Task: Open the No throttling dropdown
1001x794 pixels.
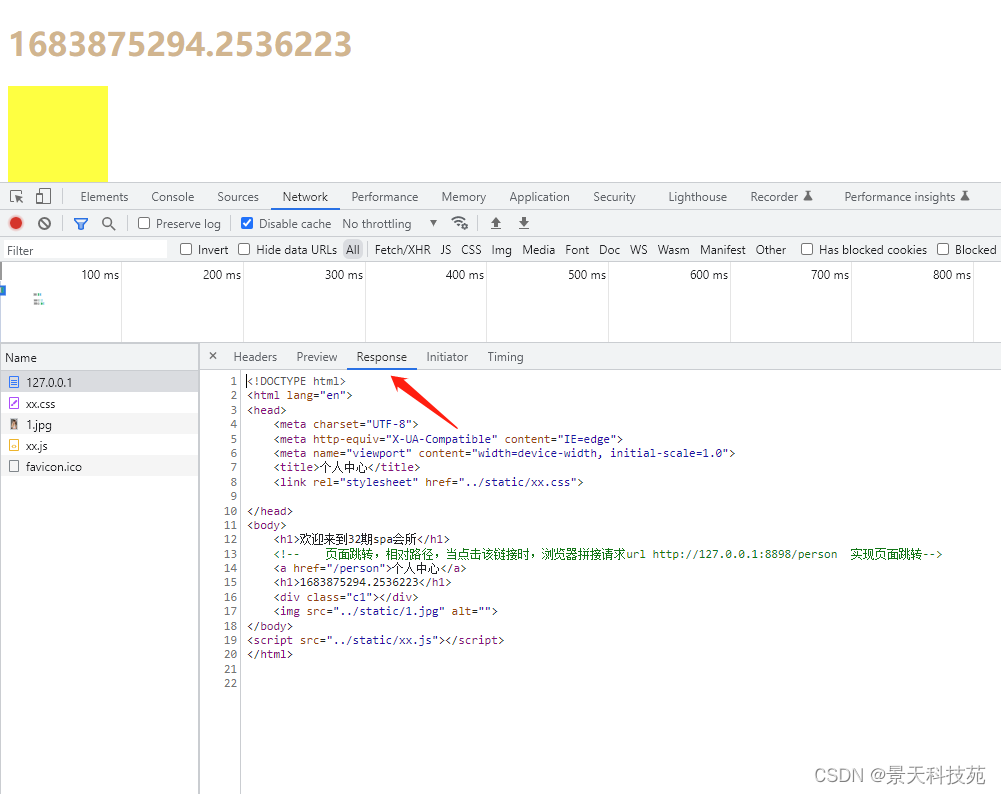Action: [389, 223]
